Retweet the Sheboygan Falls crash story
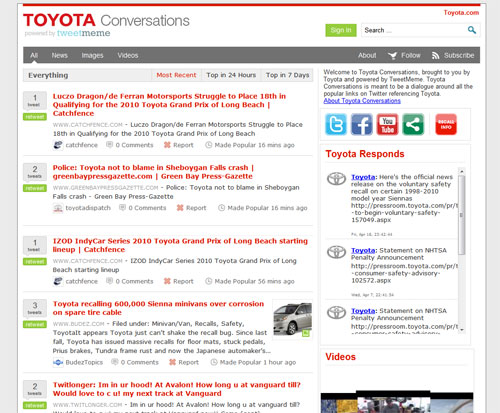Image resolution: width=500 pixels, height=413 pixels. tap(35, 188)
